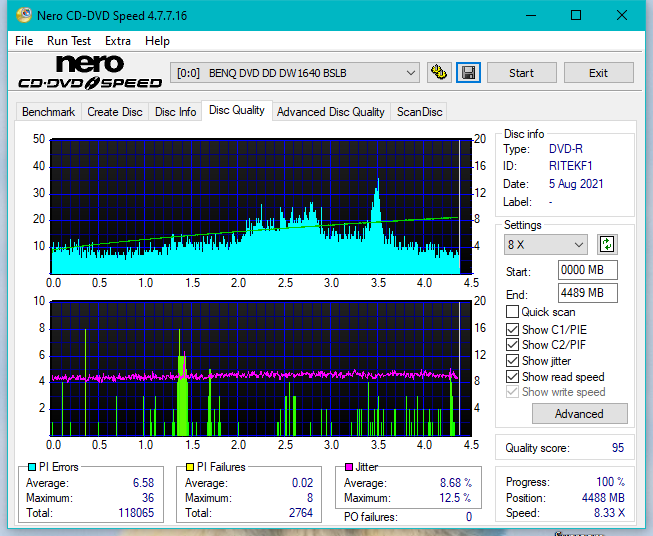Click the Start button
Image resolution: width=653 pixels, height=536 pixels.
coord(521,73)
